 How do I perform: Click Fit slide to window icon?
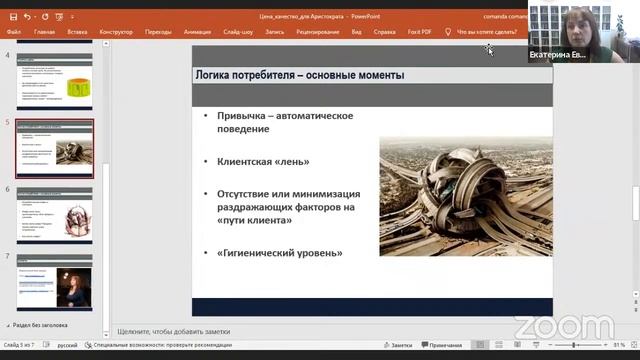(634, 345)
